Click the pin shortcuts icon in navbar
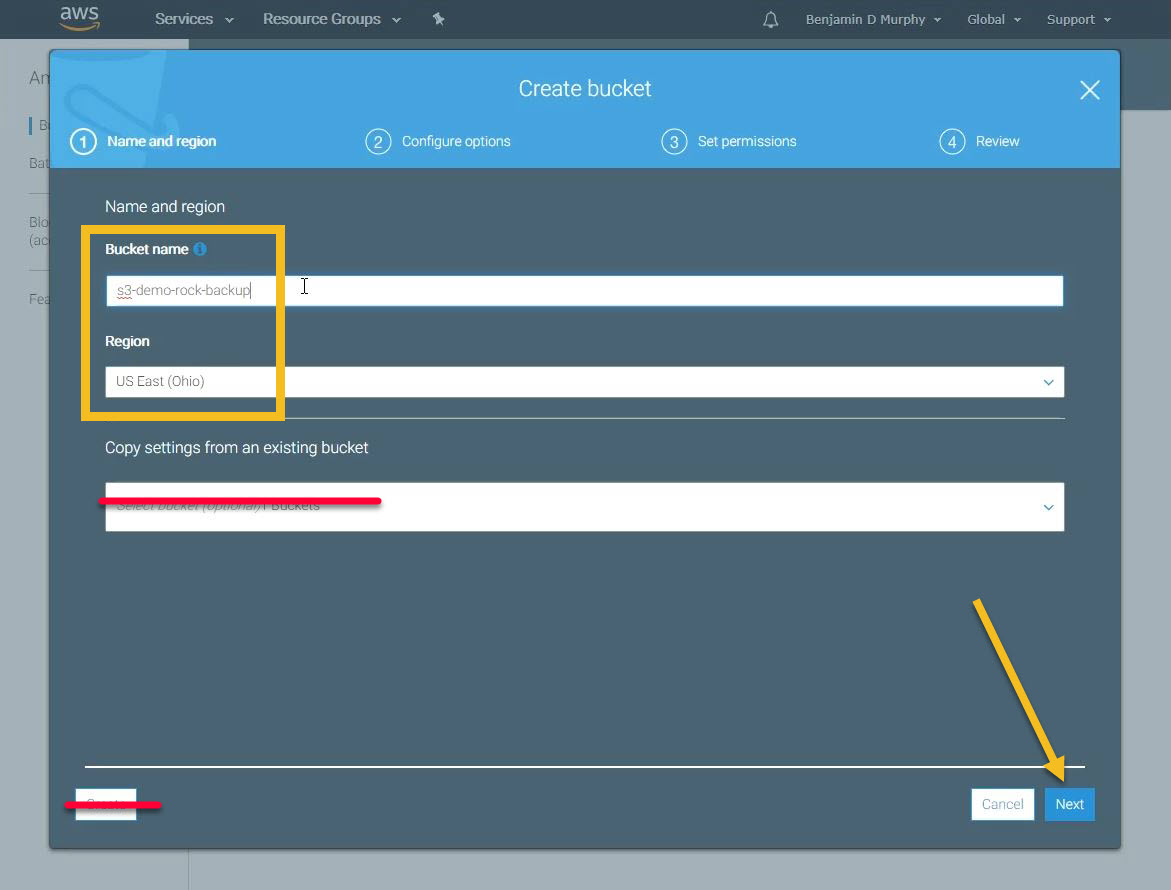1171x890 pixels. tap(438, 19)
